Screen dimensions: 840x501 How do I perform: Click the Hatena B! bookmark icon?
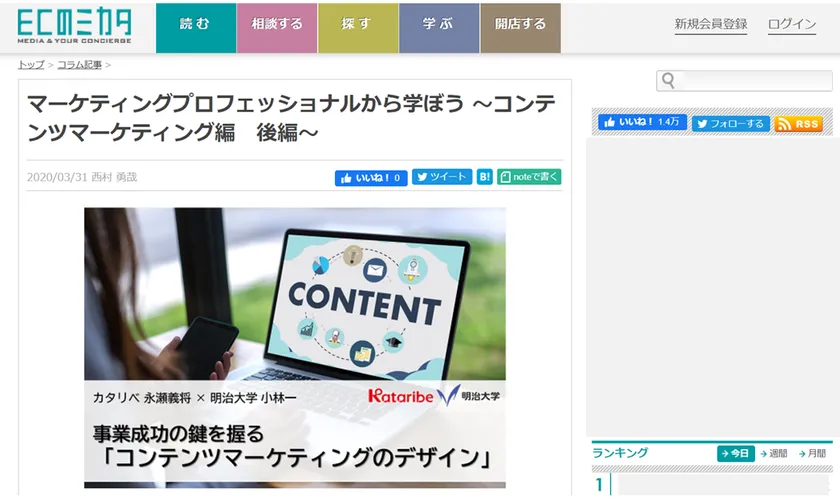484,177
